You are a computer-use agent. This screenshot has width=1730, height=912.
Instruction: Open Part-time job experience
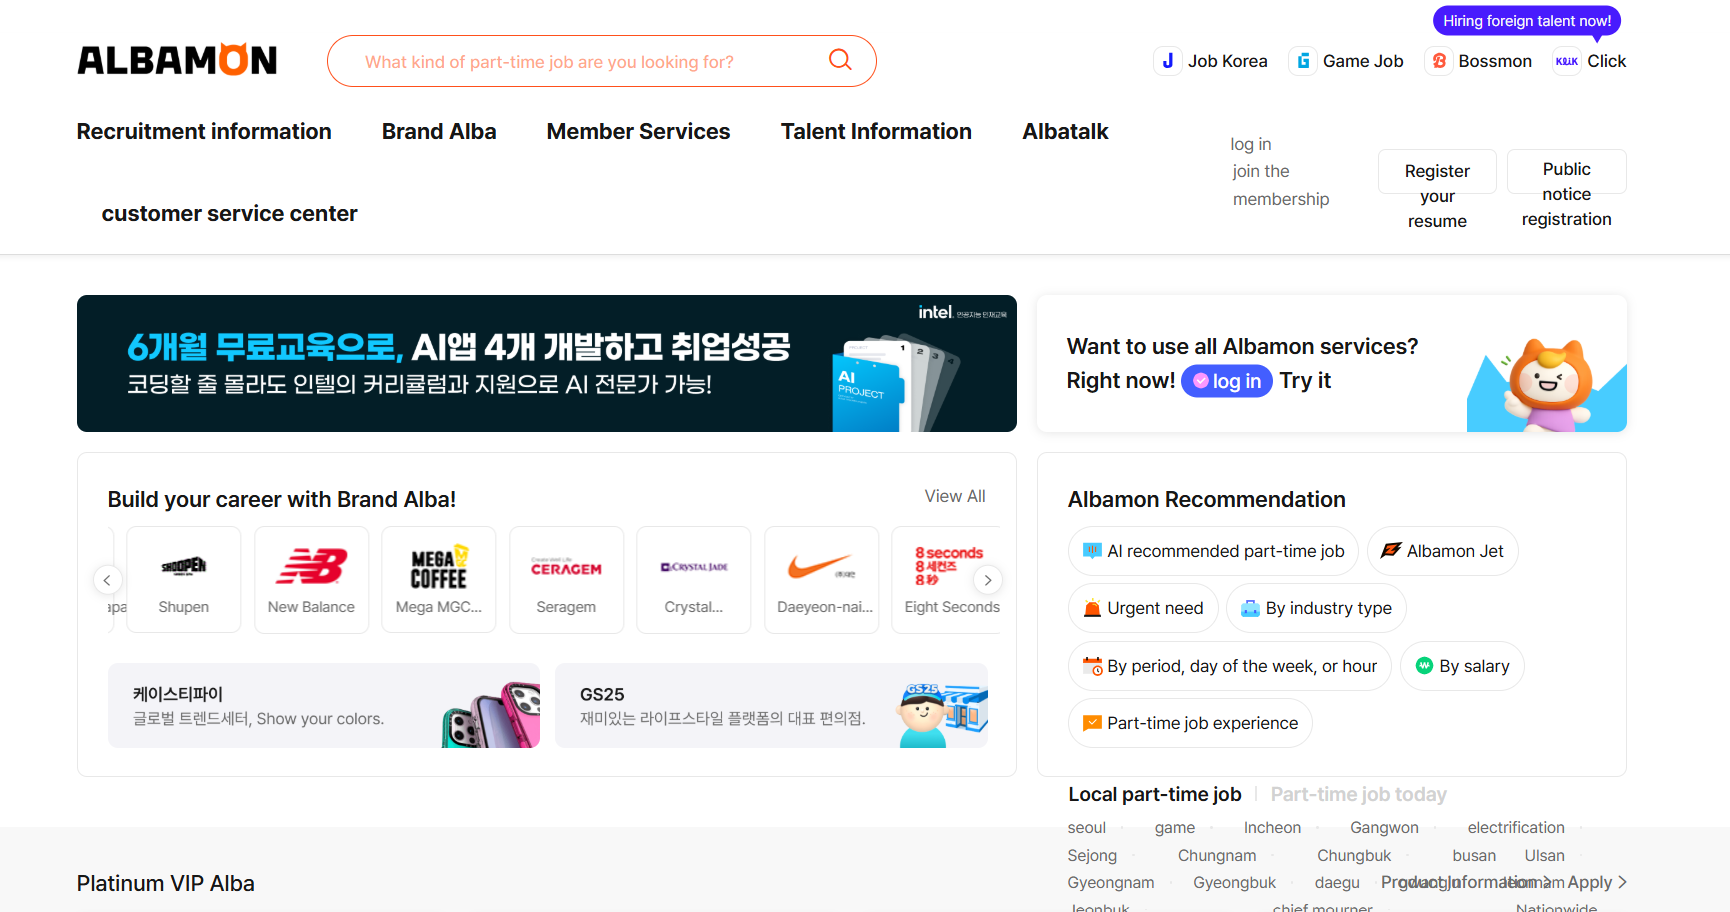coord(1190,723)
